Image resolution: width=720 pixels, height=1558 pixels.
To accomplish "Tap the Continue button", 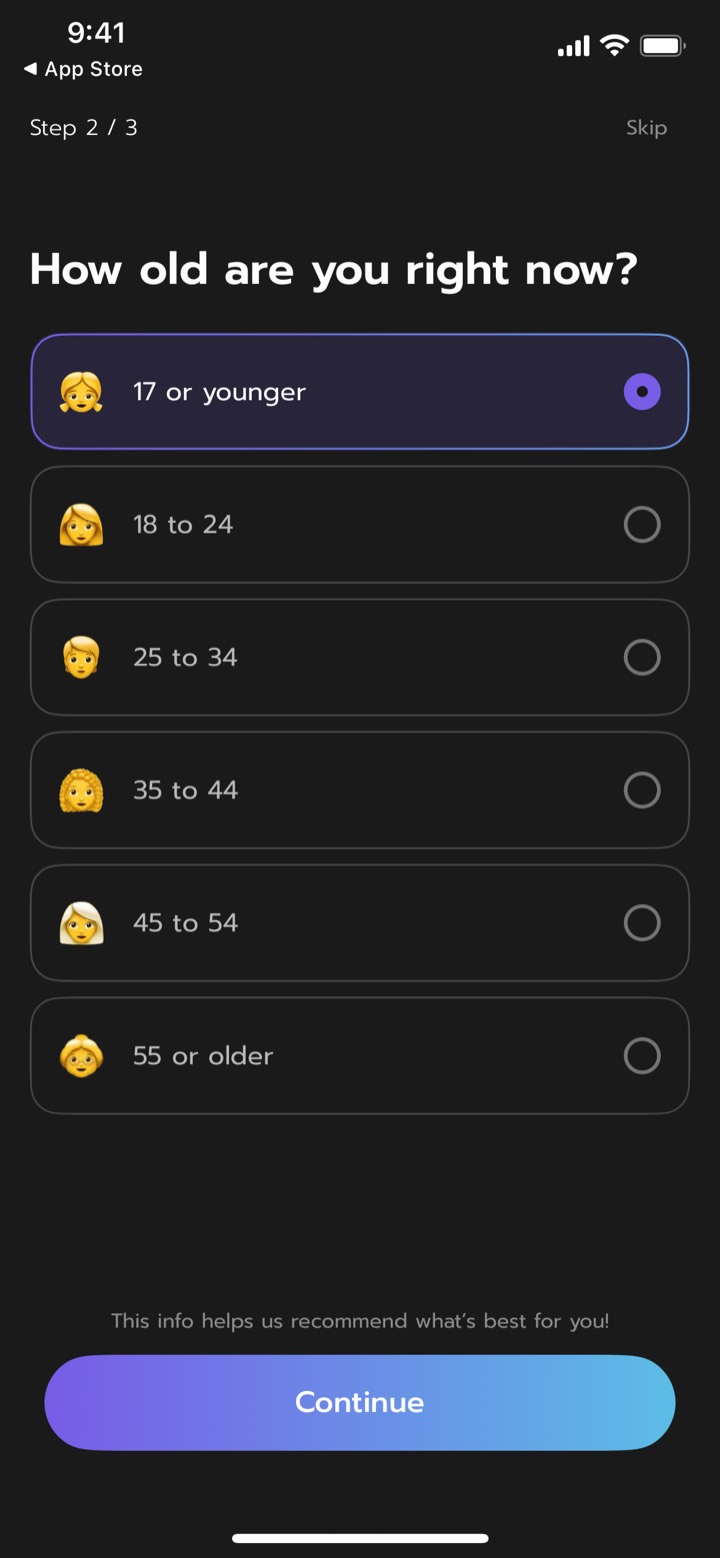I will point(360,1402).
